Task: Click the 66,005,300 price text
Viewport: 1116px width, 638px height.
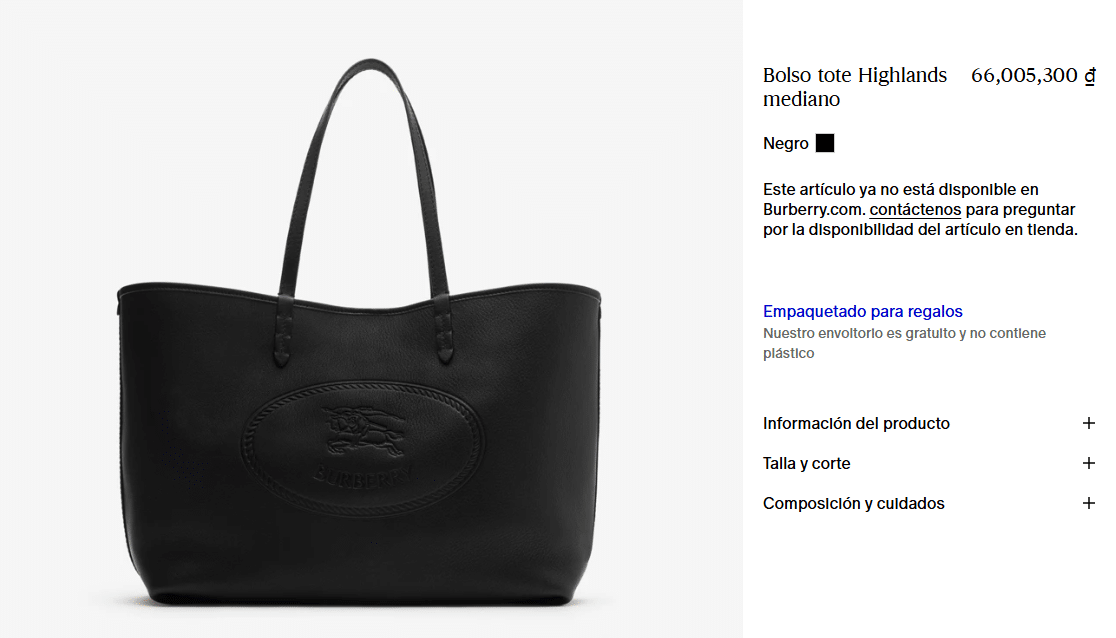Action: 1024,75
